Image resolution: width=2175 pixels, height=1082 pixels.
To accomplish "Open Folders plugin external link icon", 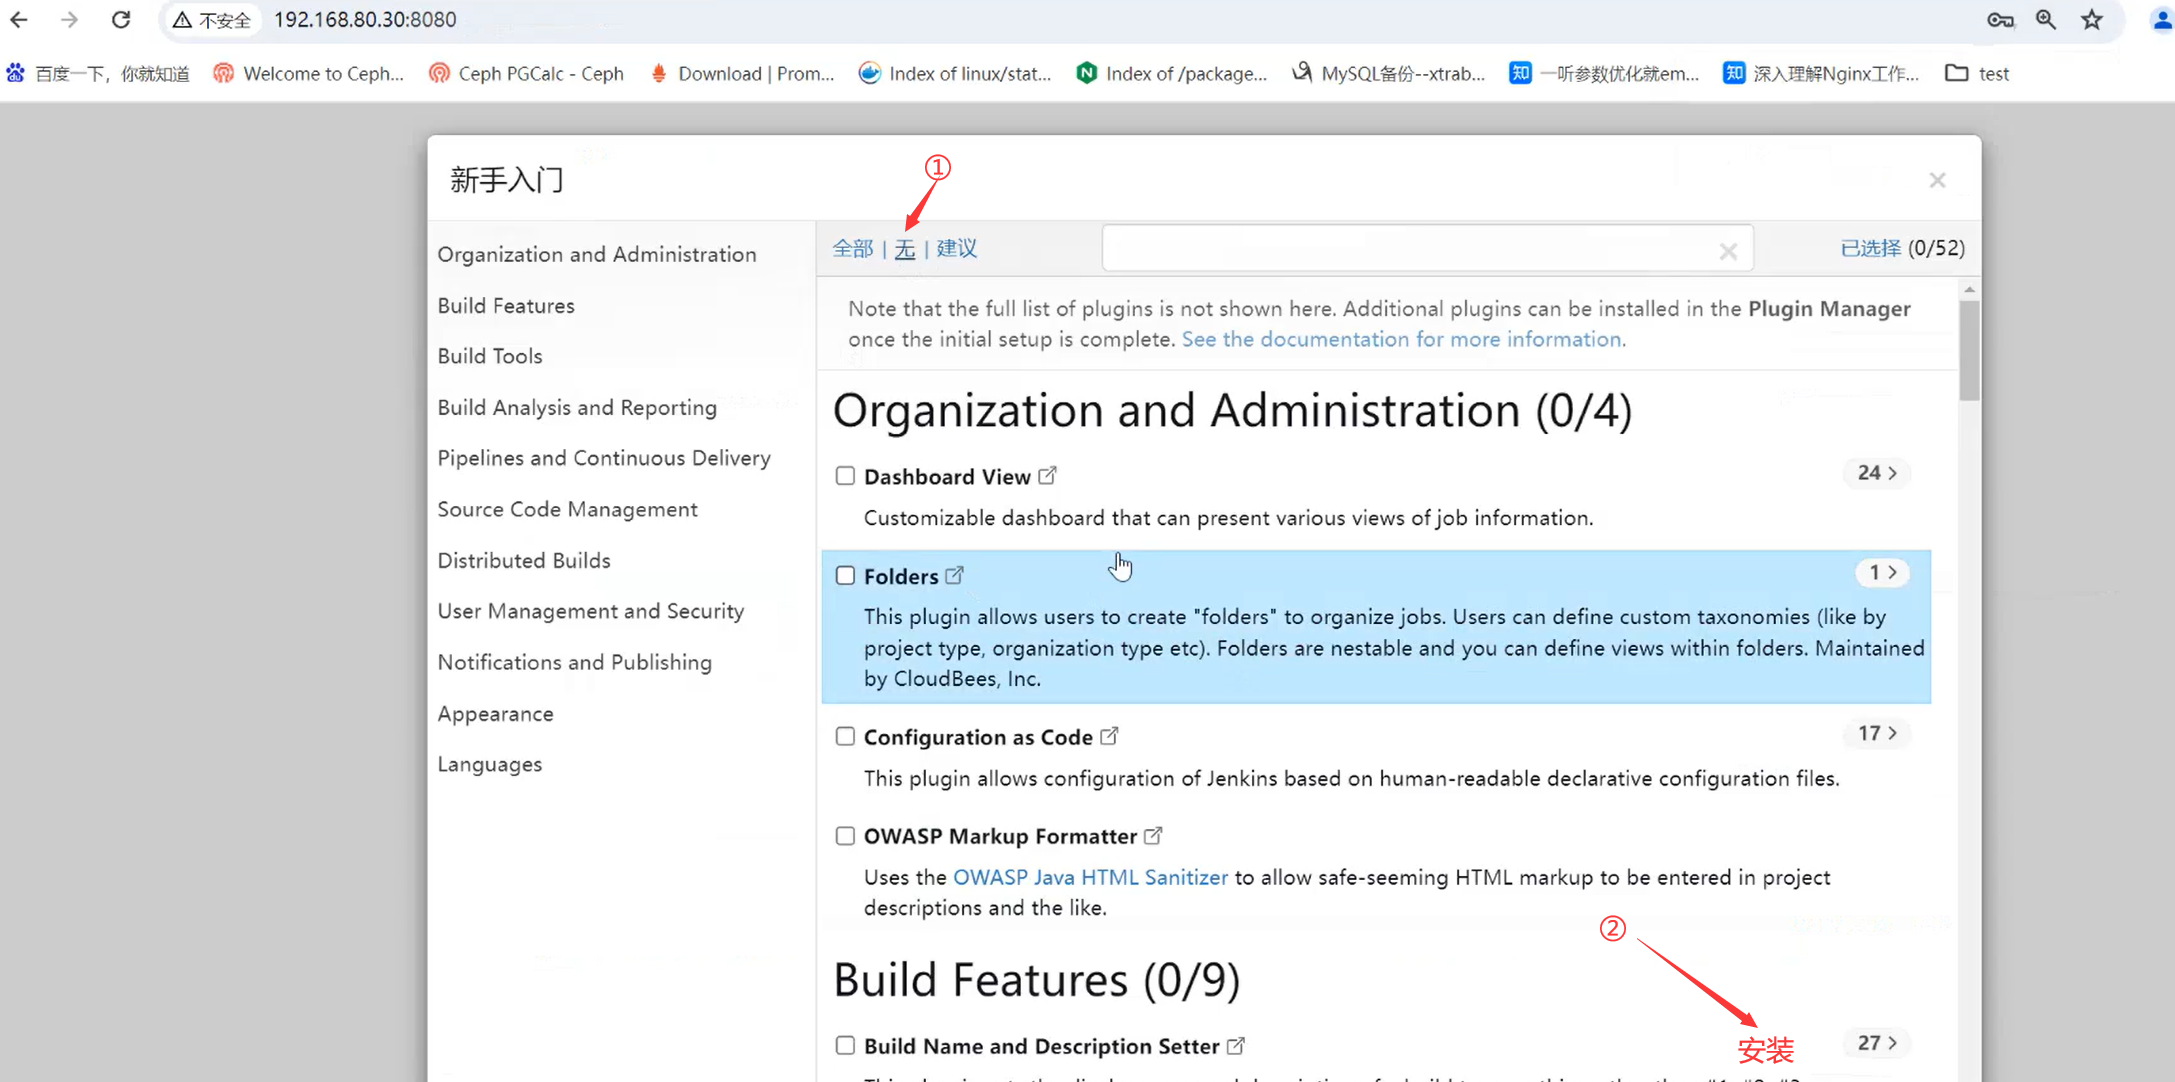I will [x=955, y=575].
